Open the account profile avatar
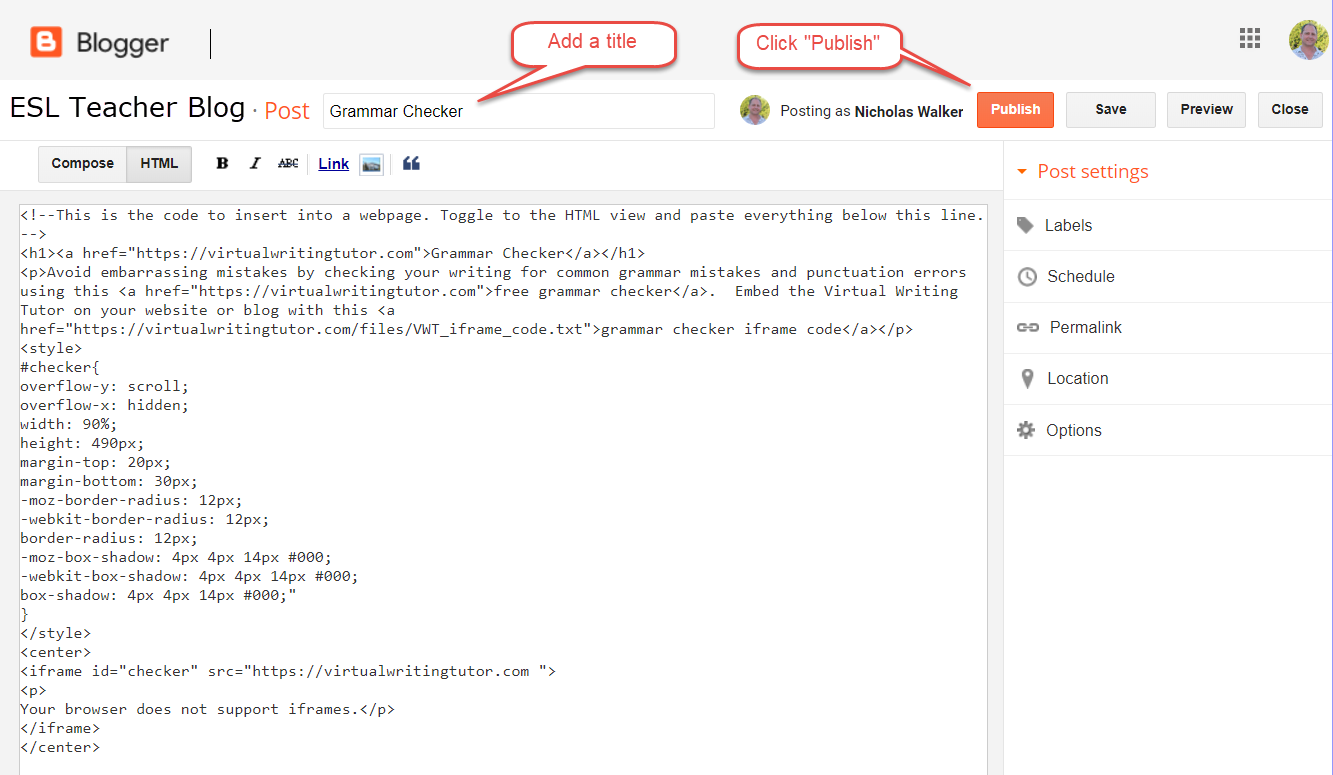This screenshot has height=775, width=1333. click(x=1309, y=39)
